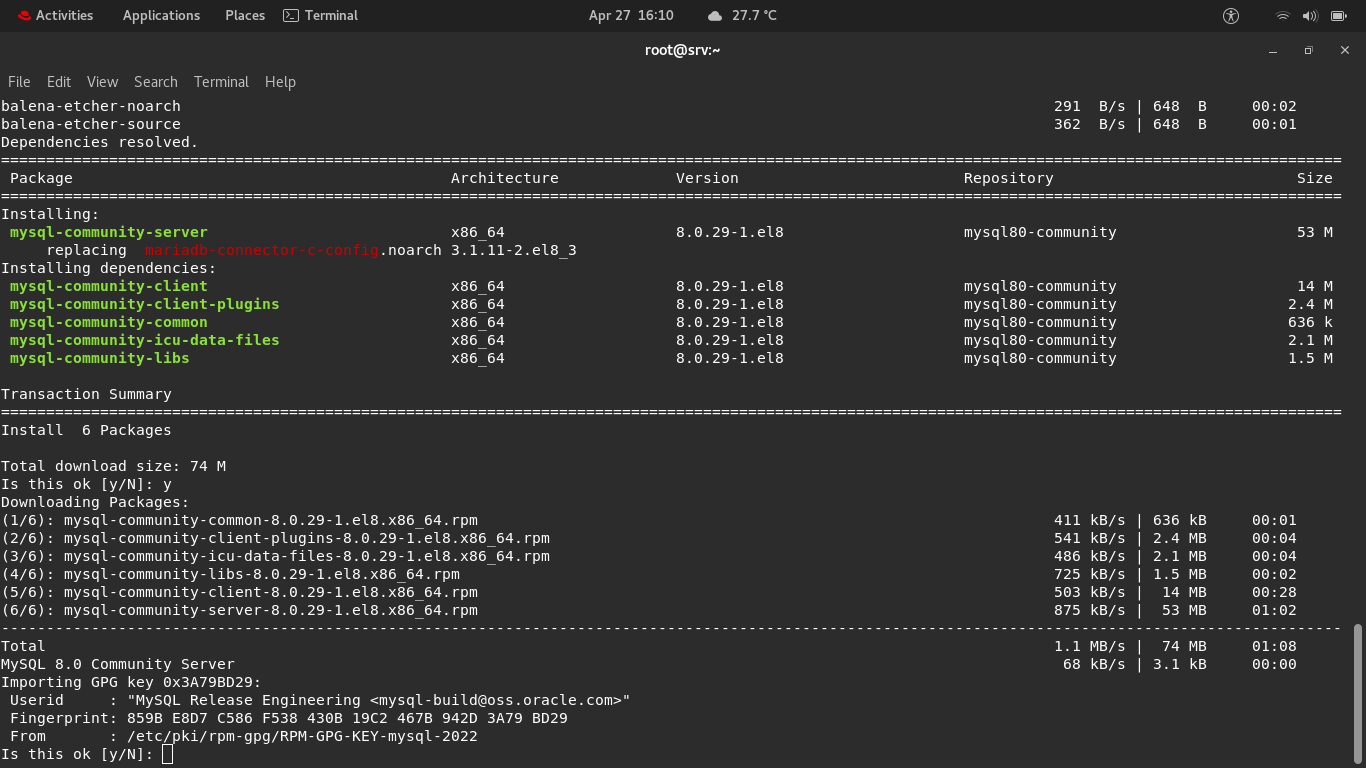1366x768 pixels.
Task: Click the Package column header
Action: click(41, 178)
